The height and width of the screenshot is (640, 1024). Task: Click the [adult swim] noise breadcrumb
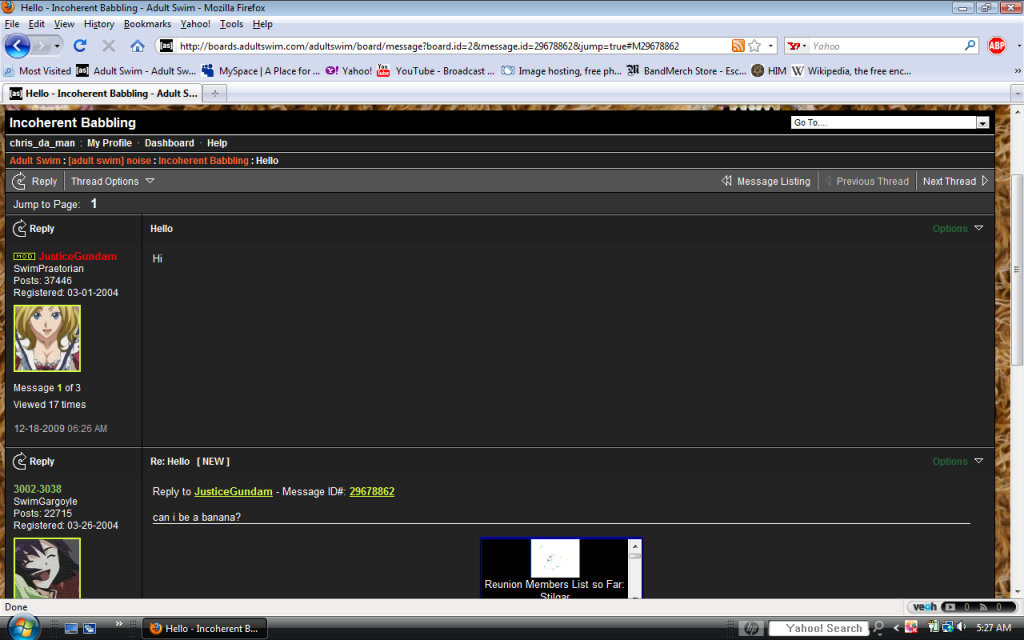click(110, 161)
